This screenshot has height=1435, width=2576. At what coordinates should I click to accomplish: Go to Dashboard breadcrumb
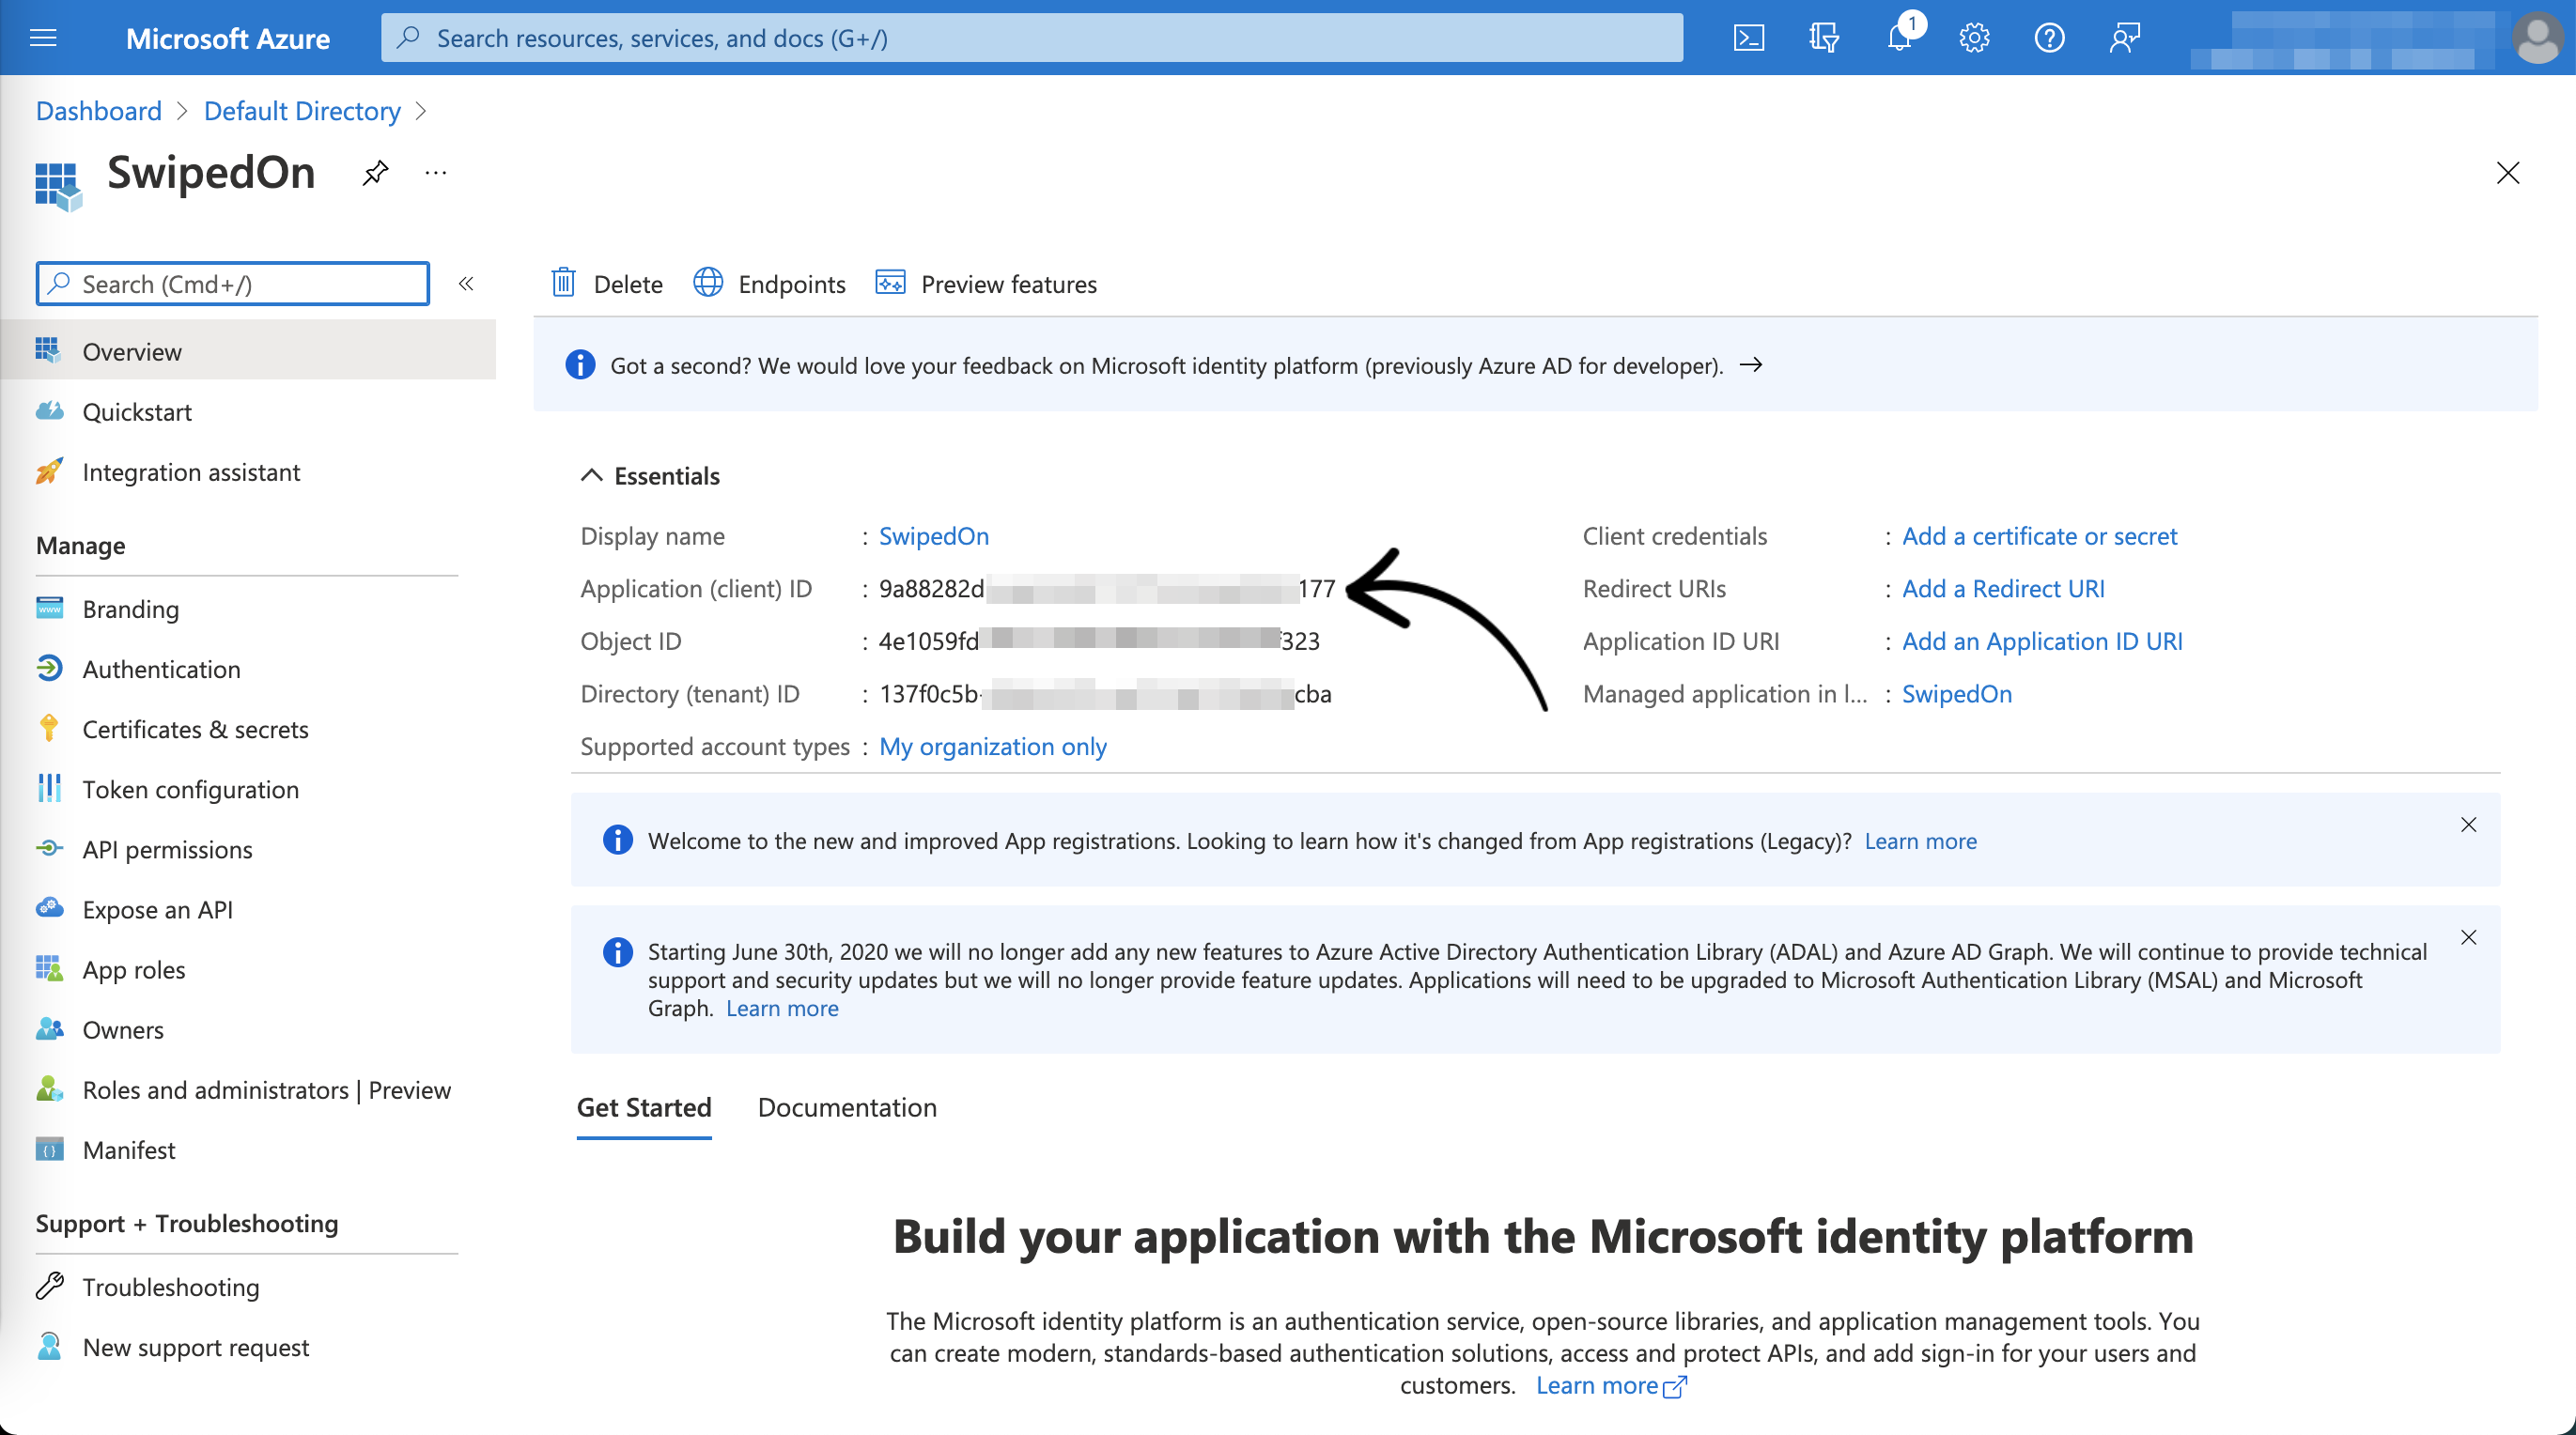pos(98,110)
